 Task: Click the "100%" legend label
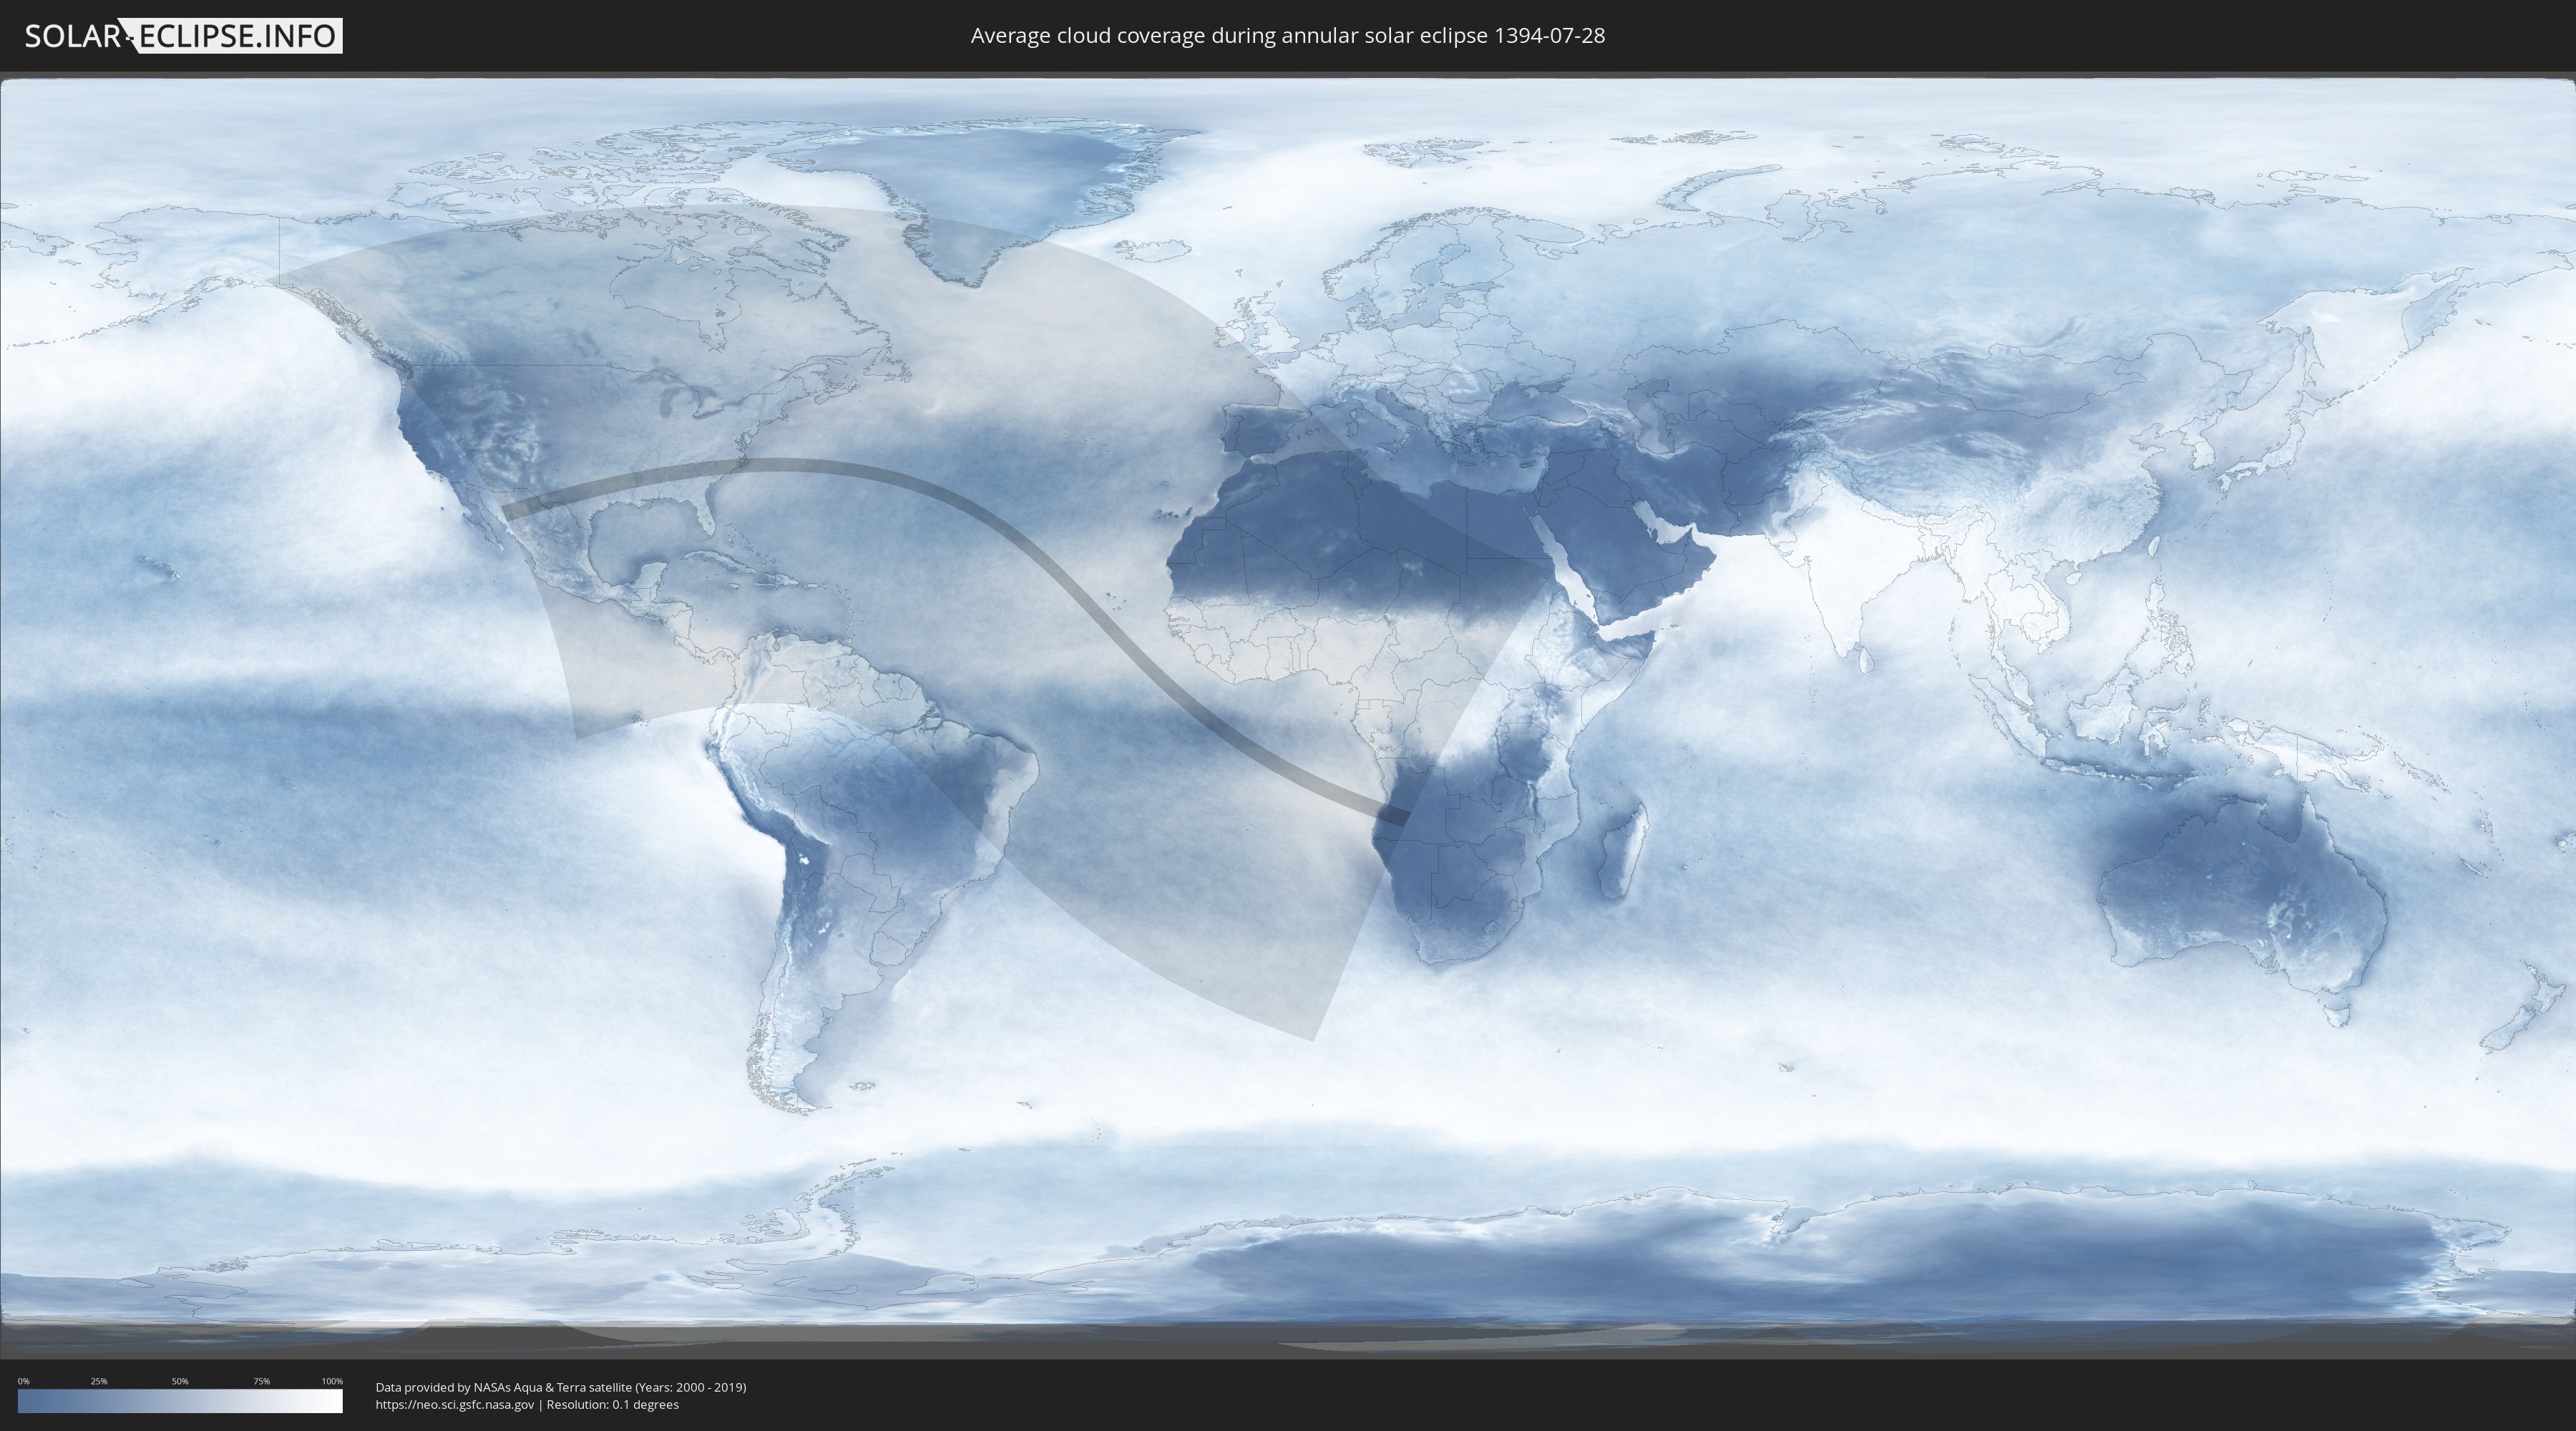click(332, 1381)
